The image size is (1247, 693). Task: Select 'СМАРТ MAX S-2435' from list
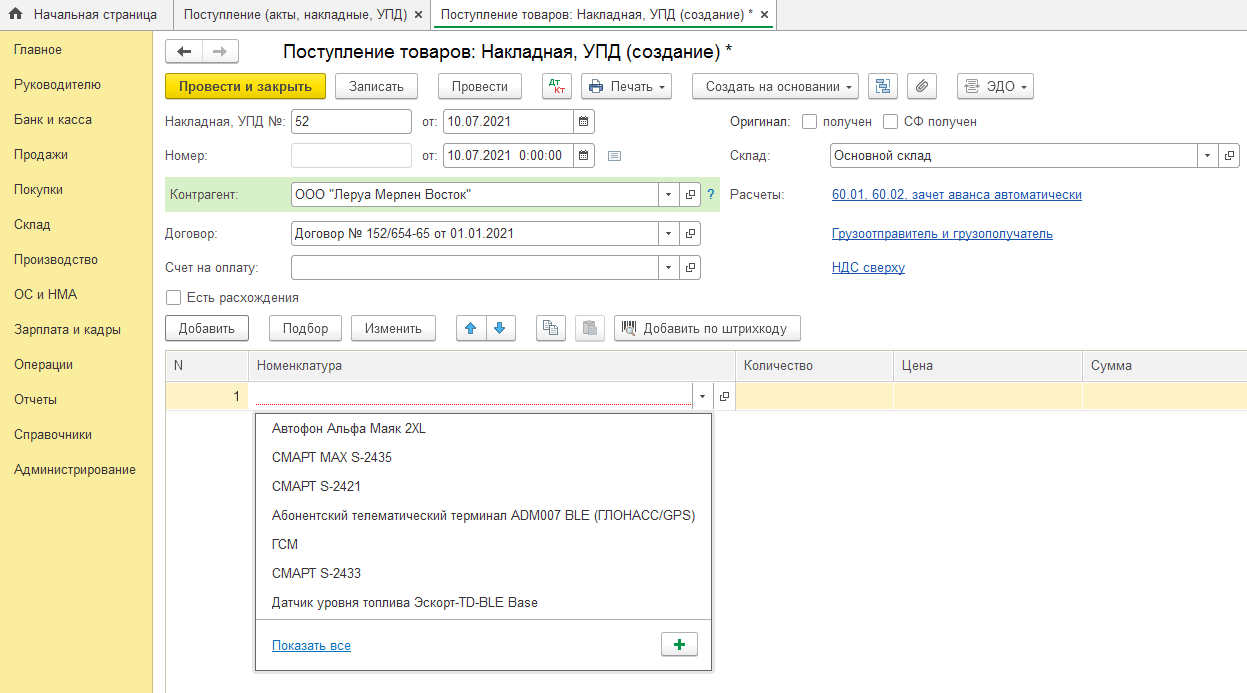332,458
